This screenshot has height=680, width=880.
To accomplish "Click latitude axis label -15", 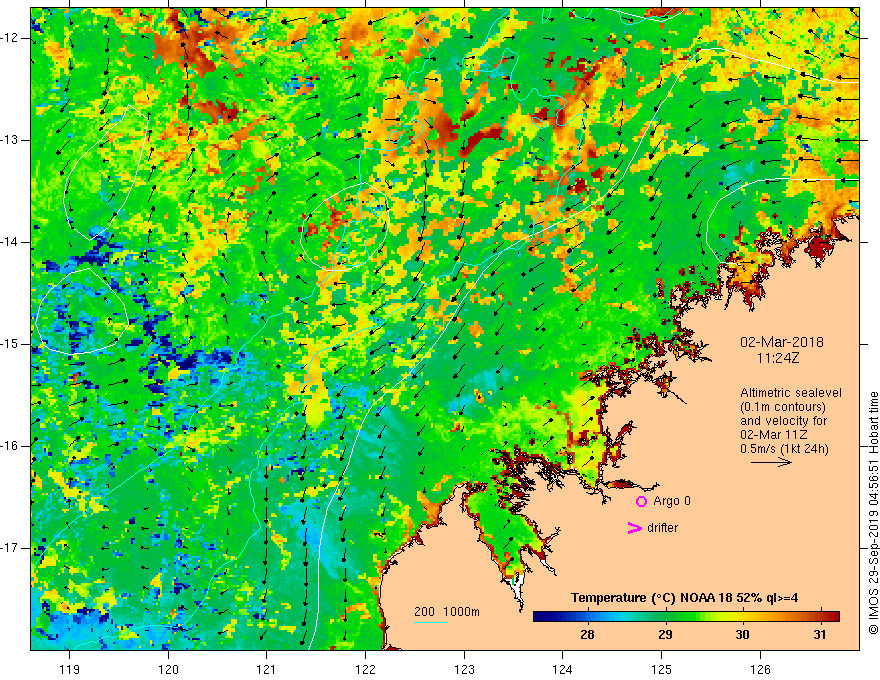I will (x=10, y=344).
